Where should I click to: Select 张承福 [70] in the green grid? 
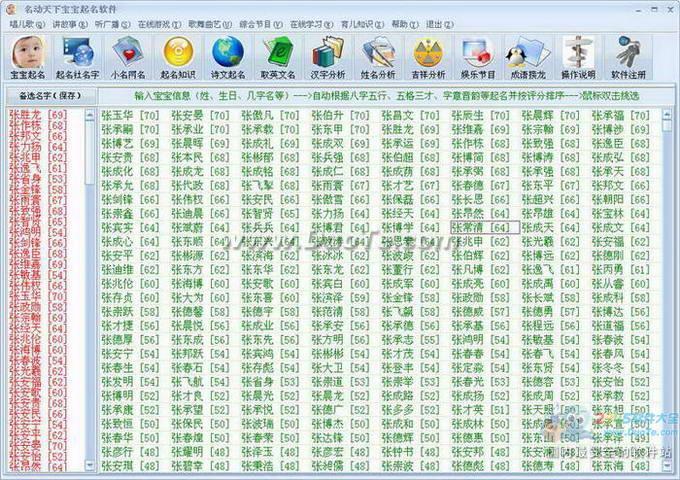coord(621,115)
